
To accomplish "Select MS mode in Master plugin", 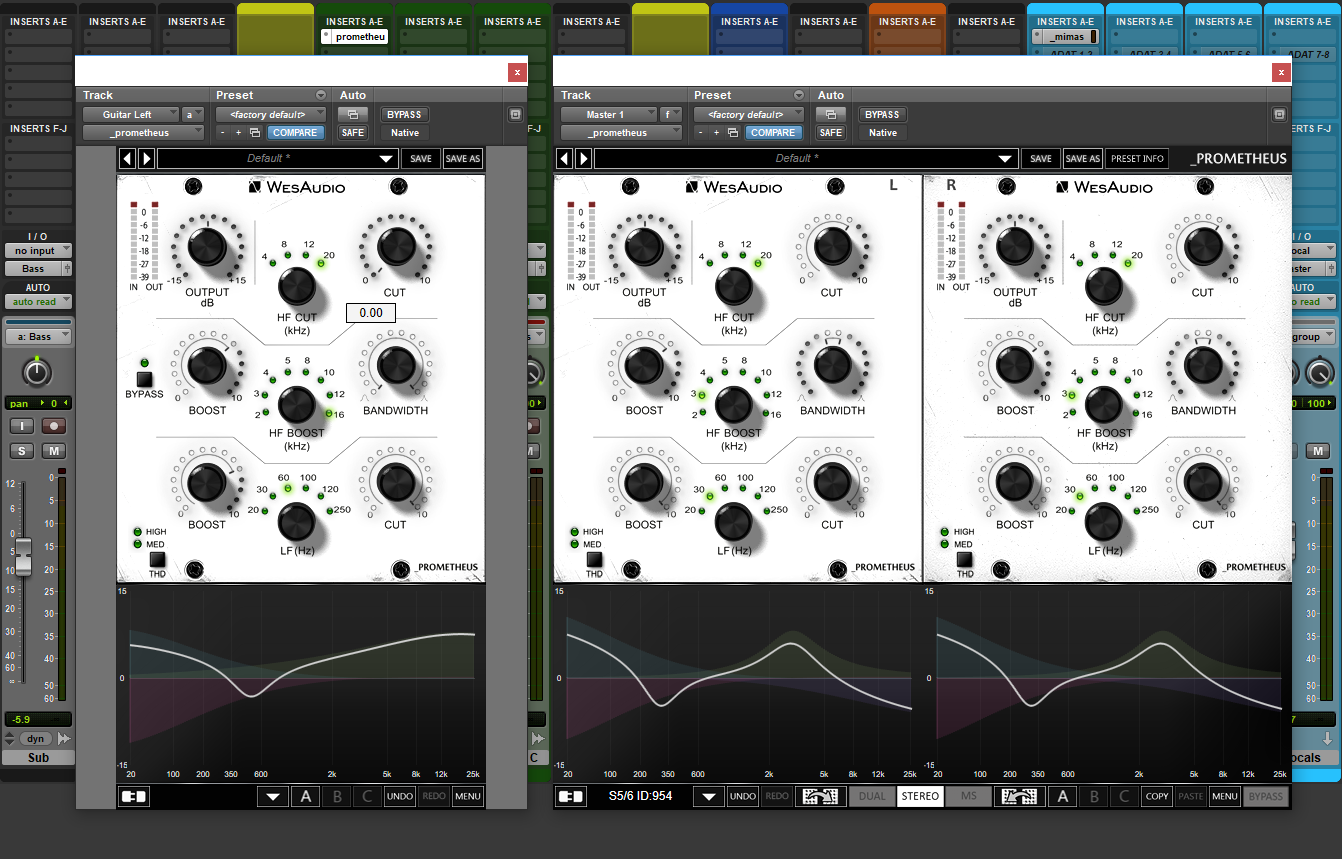I will [x=969, y=797].
